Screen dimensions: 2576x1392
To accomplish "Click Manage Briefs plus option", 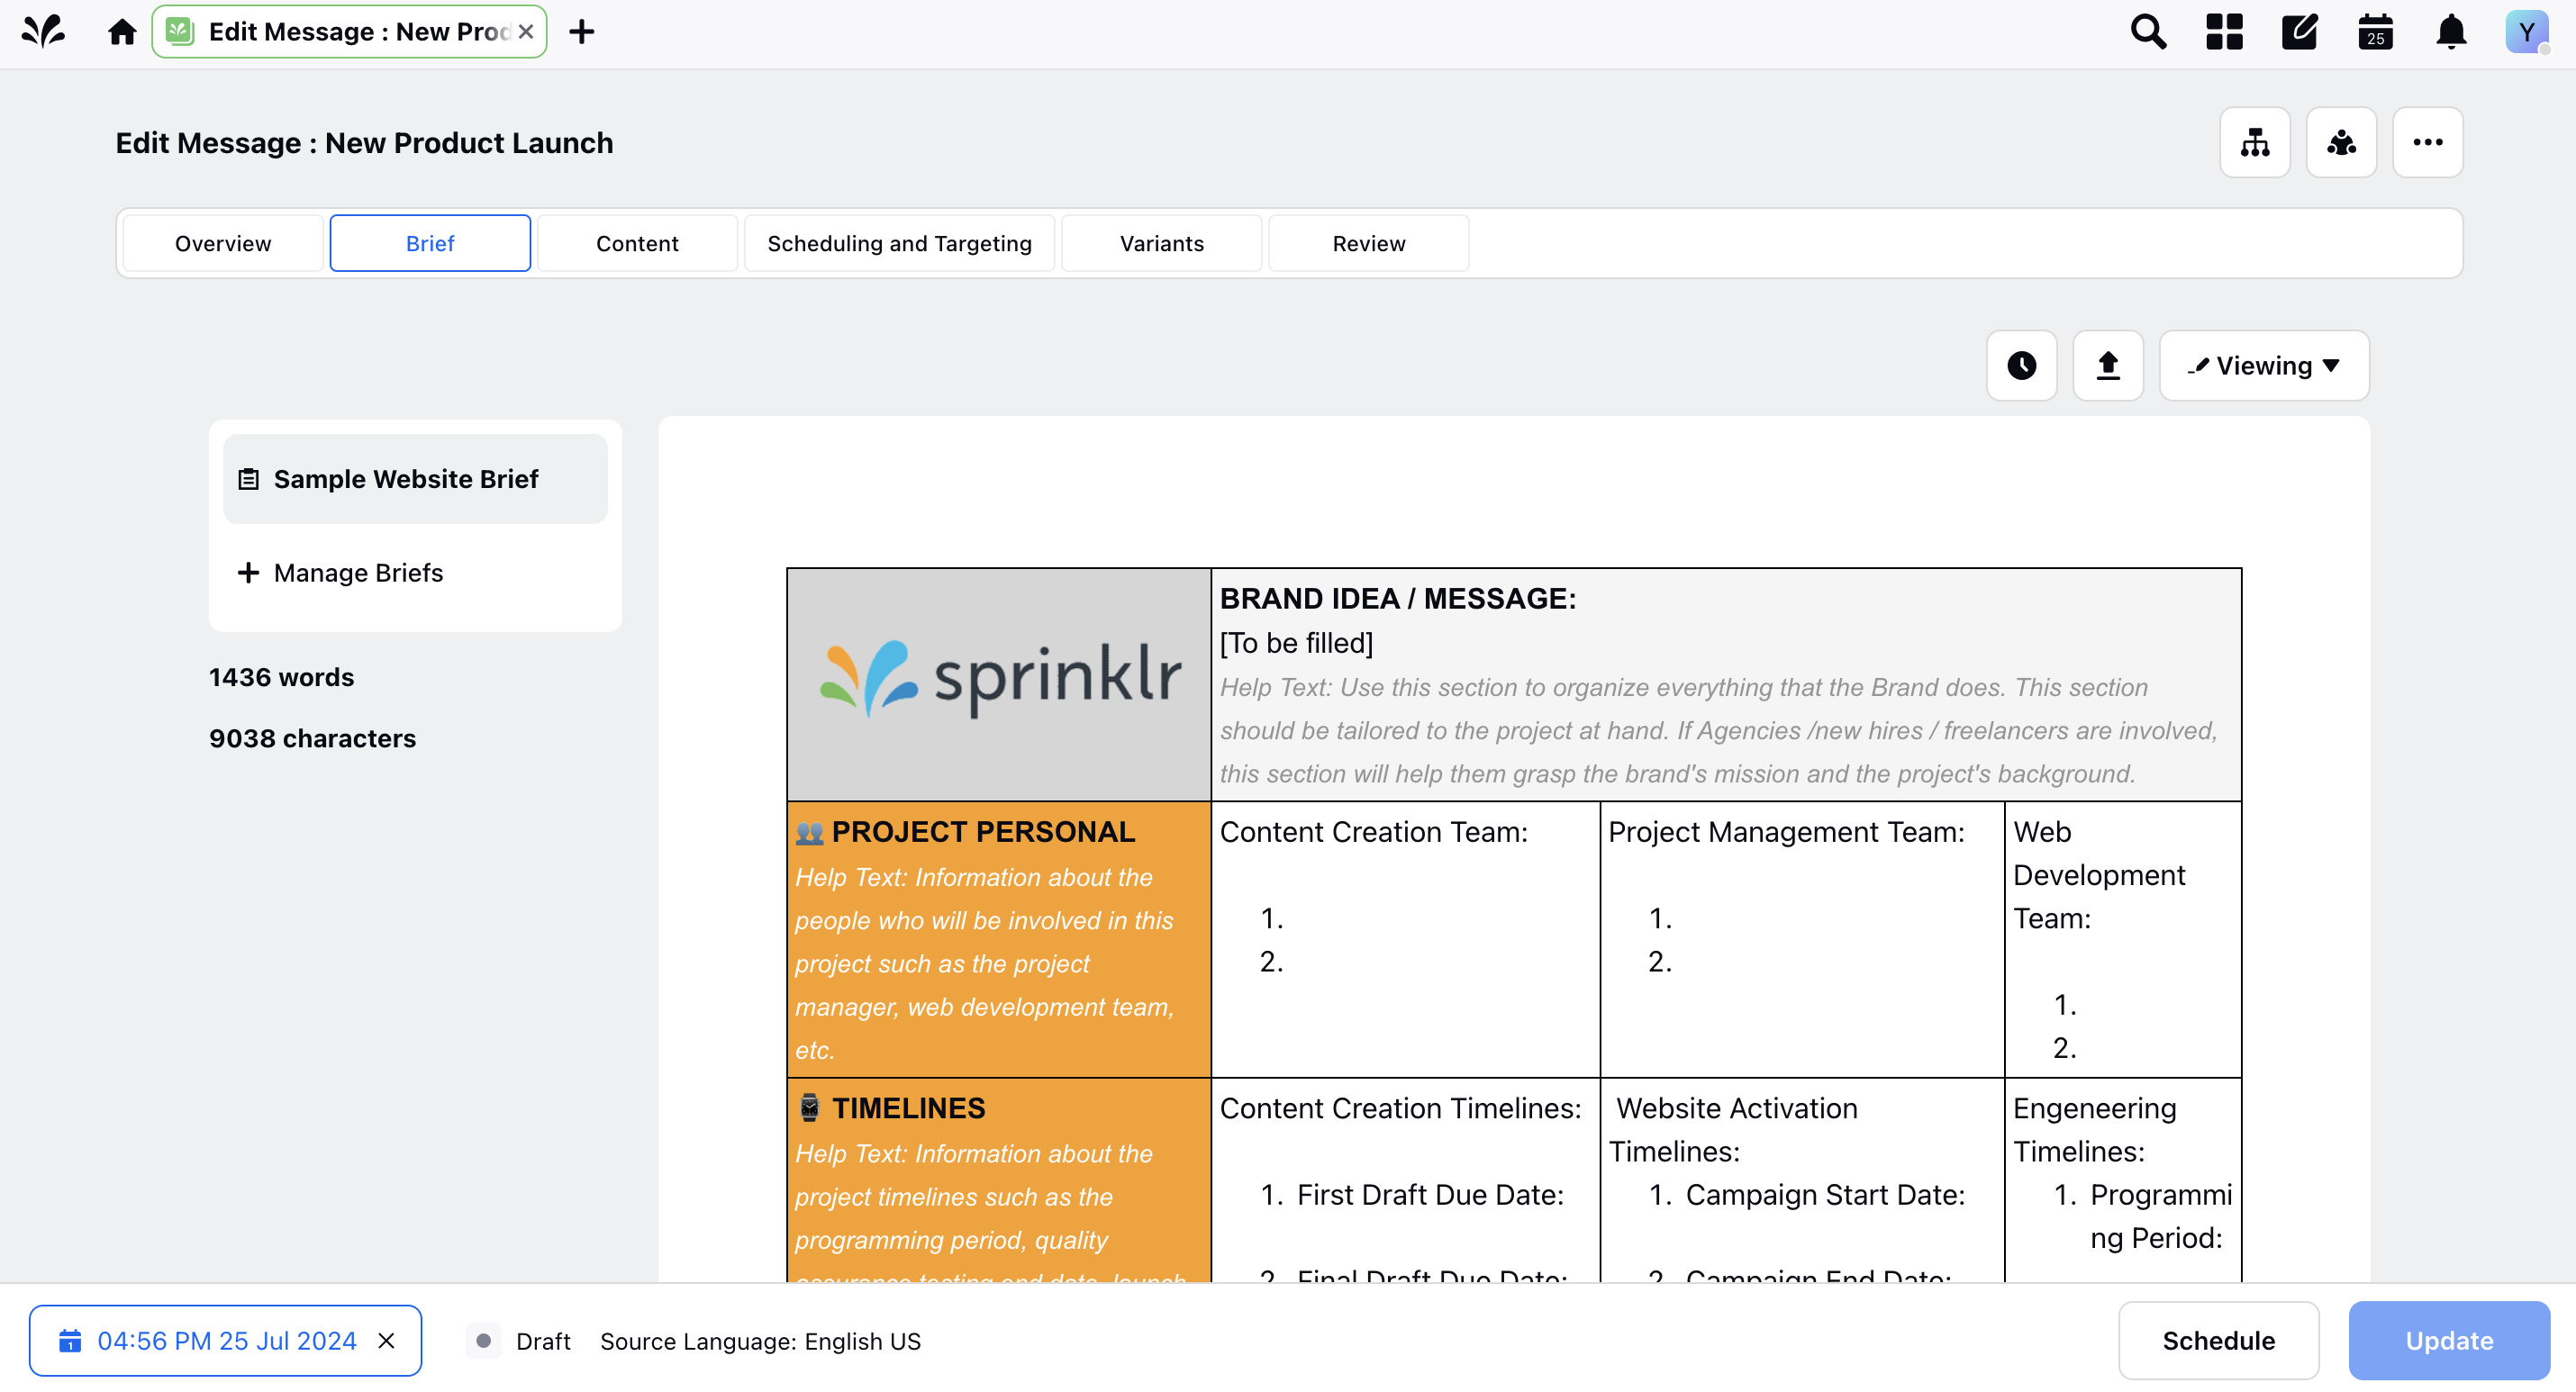I will (x=340, y=573).
